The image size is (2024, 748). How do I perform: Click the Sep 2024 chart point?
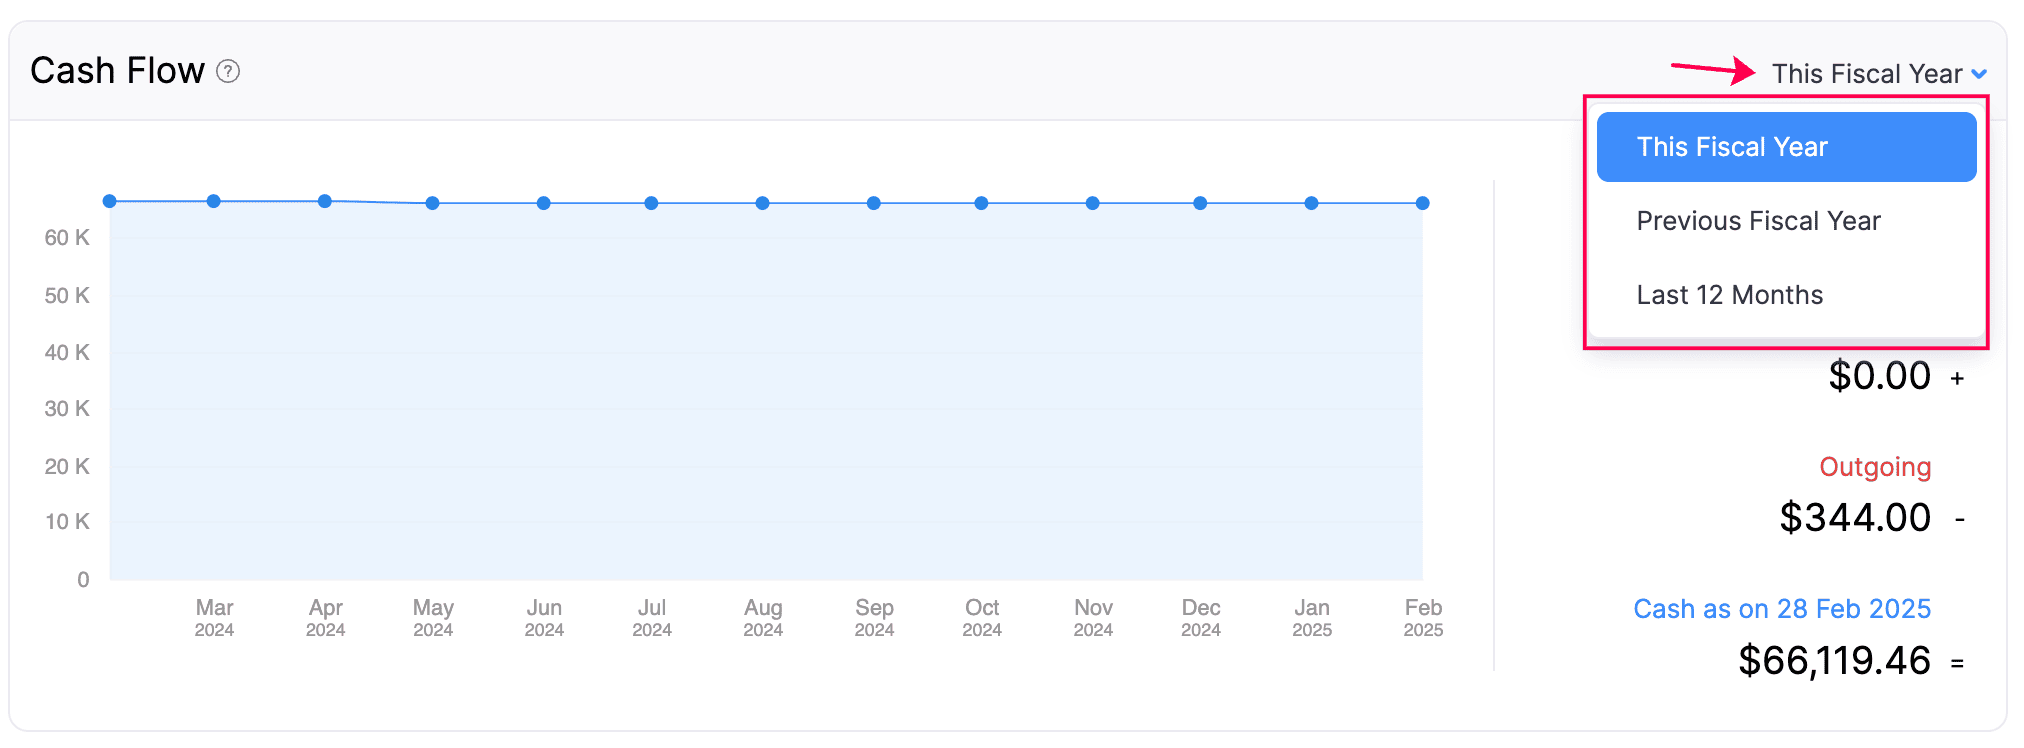(874, 203)
